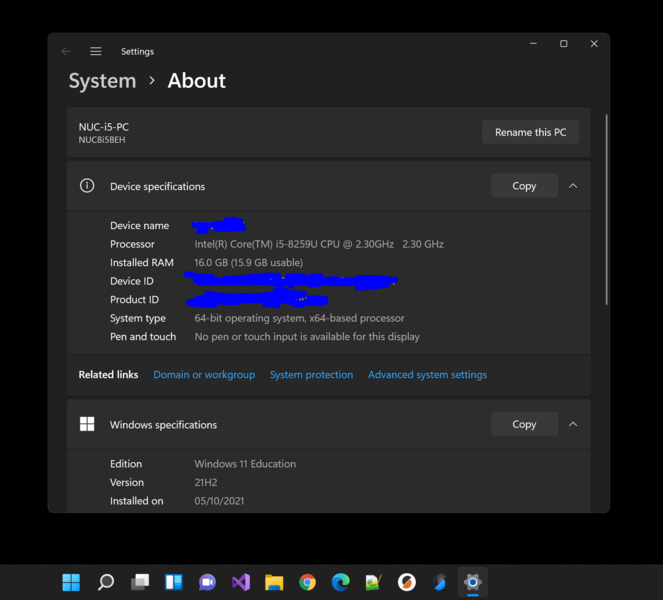Click the Processor label
Viewport: 663px width, 600px height.
[x=132, y=244]
